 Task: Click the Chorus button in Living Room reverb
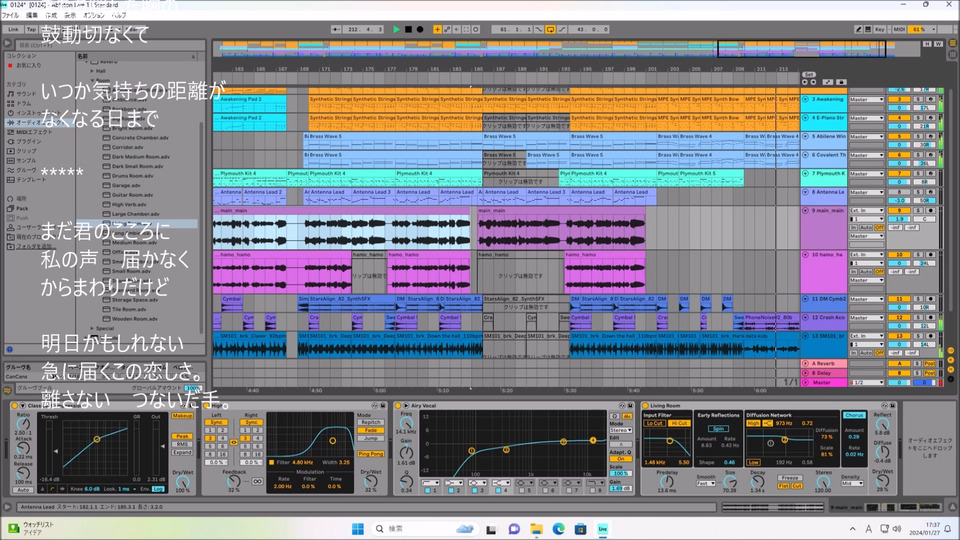854,414
